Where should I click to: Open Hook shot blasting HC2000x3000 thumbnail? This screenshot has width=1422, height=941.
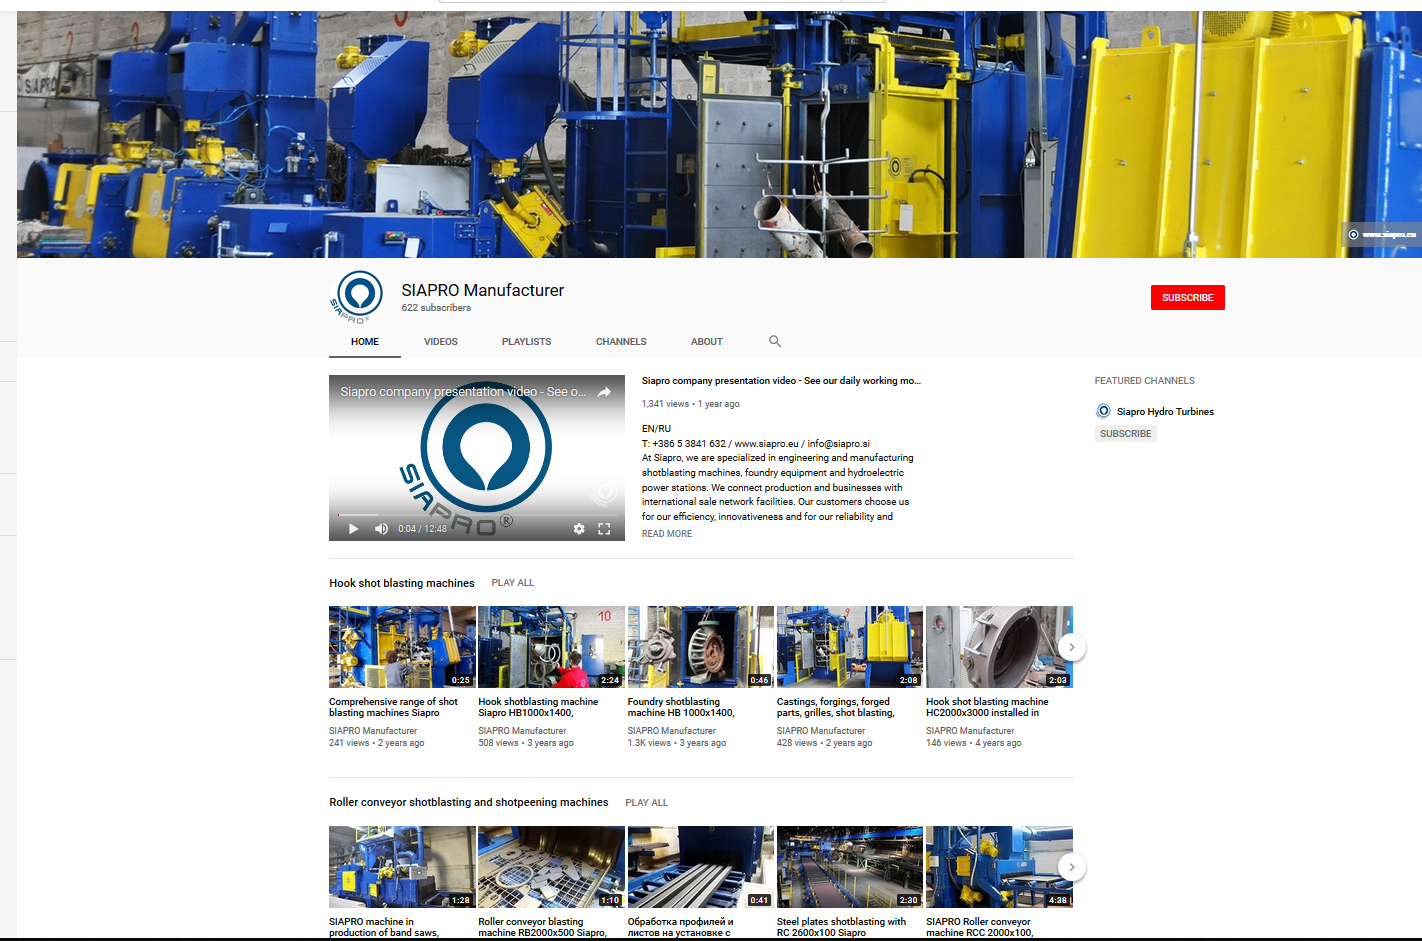pos(999,647)
